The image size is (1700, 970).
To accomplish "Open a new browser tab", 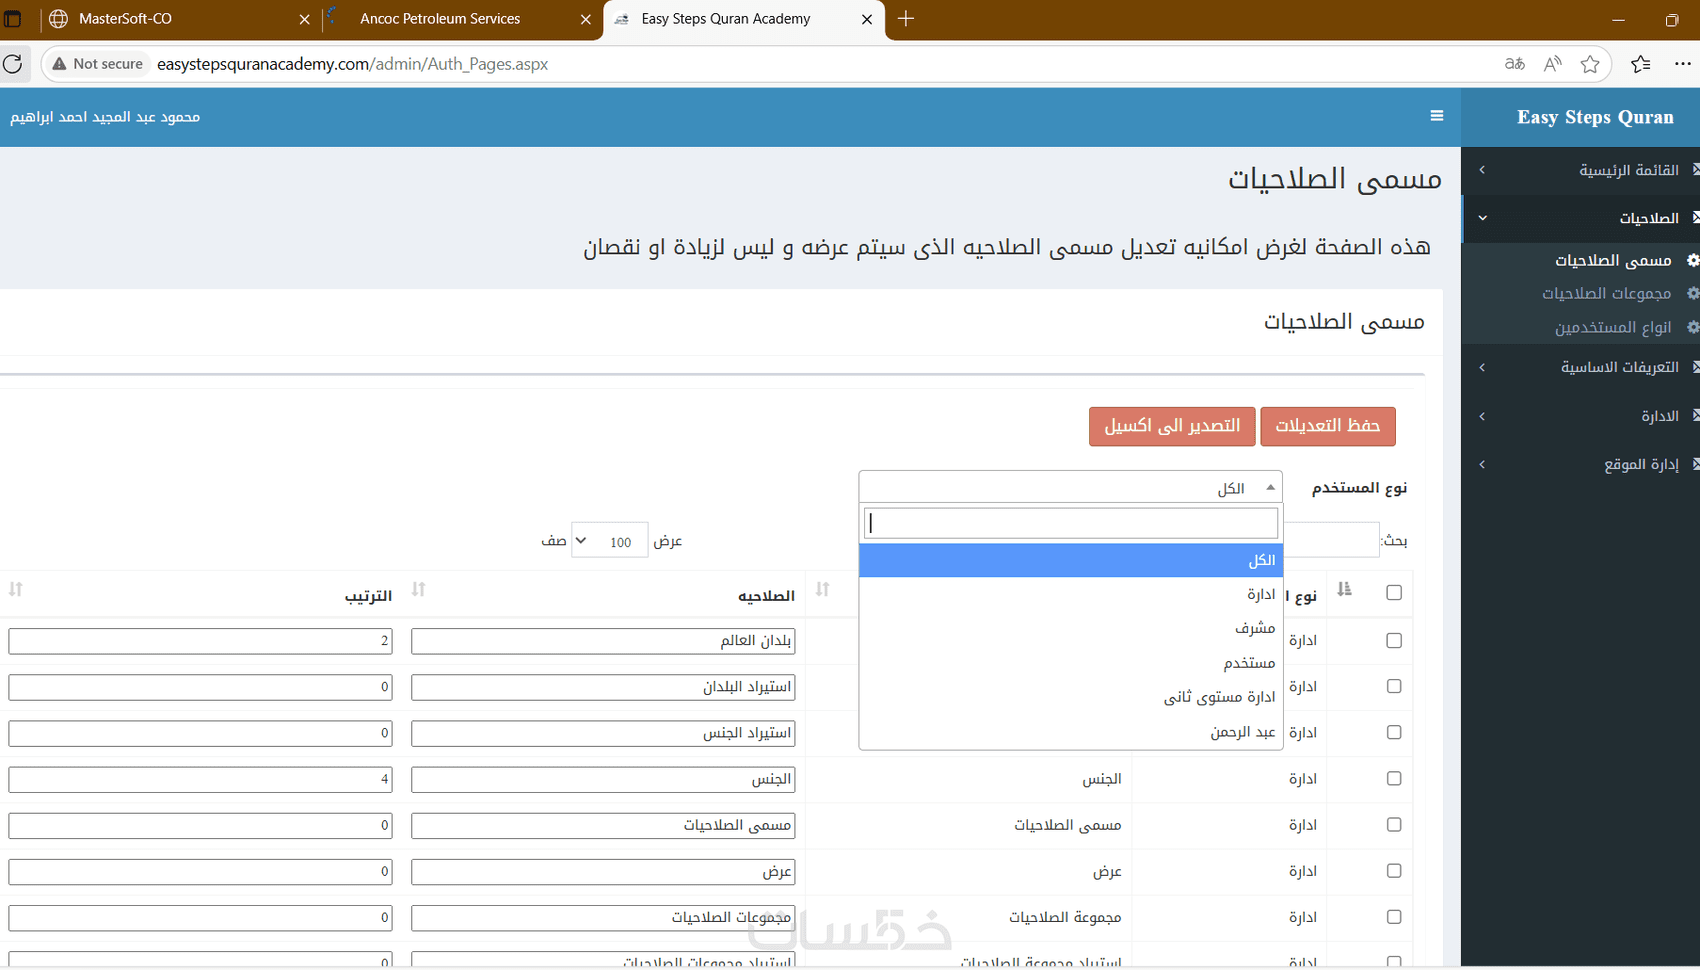I will tap(906, 19).
